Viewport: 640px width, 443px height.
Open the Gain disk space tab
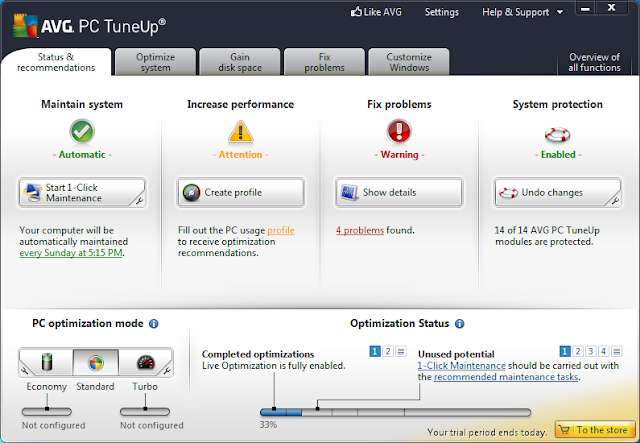point(240,62)
